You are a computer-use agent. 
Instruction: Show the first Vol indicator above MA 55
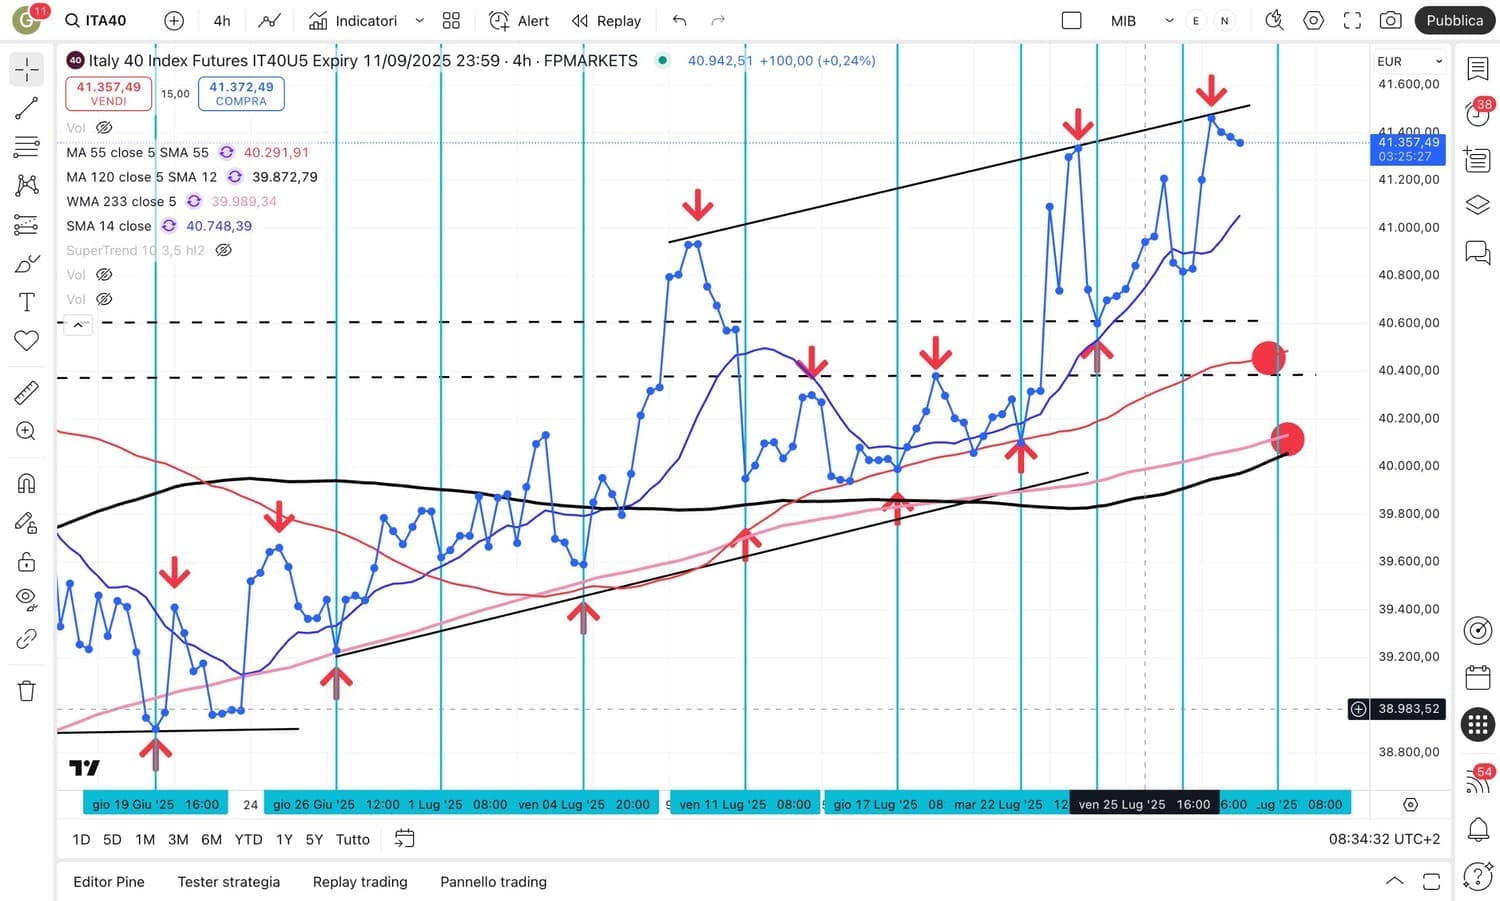coord(104,128)
